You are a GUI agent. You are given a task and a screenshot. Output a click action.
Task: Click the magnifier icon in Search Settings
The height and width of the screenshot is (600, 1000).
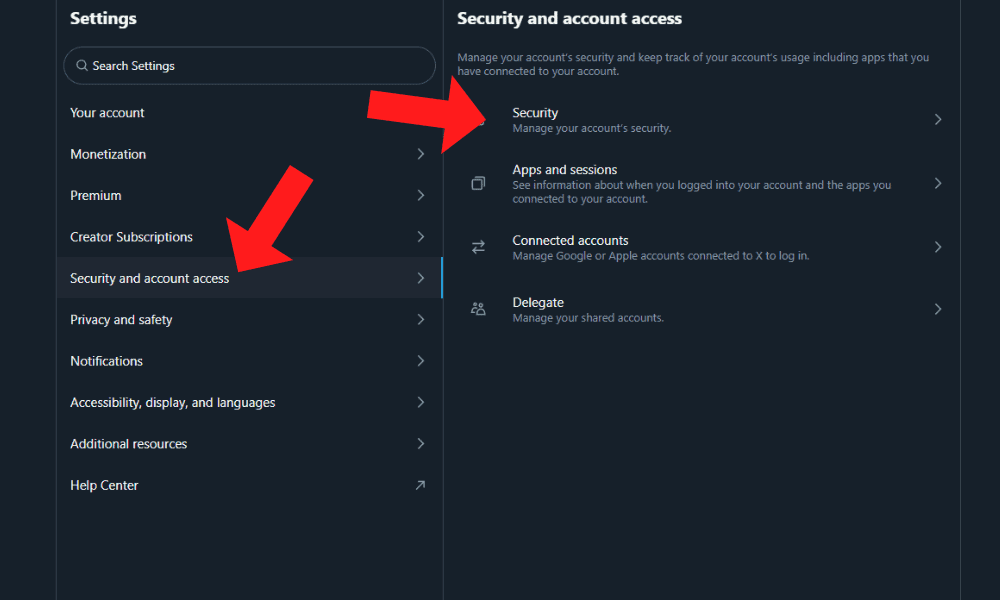[x=81, y=66]
